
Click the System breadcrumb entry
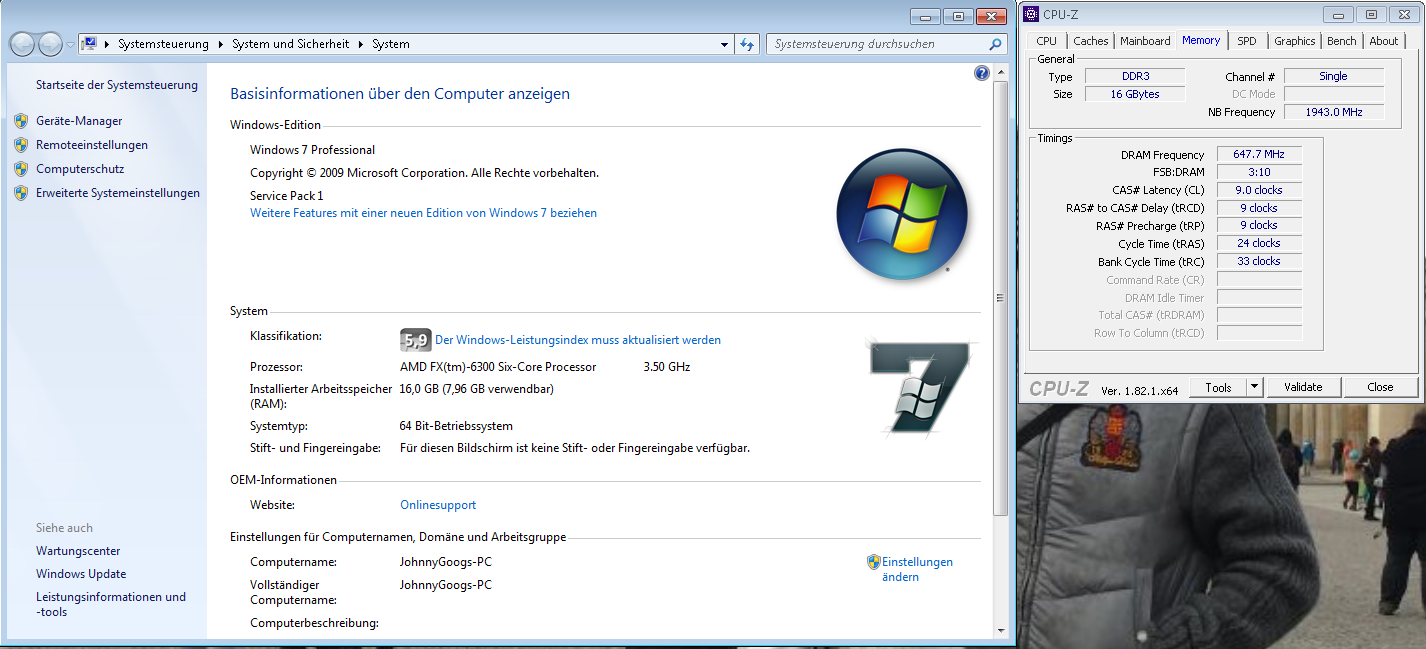coord(391,44)
